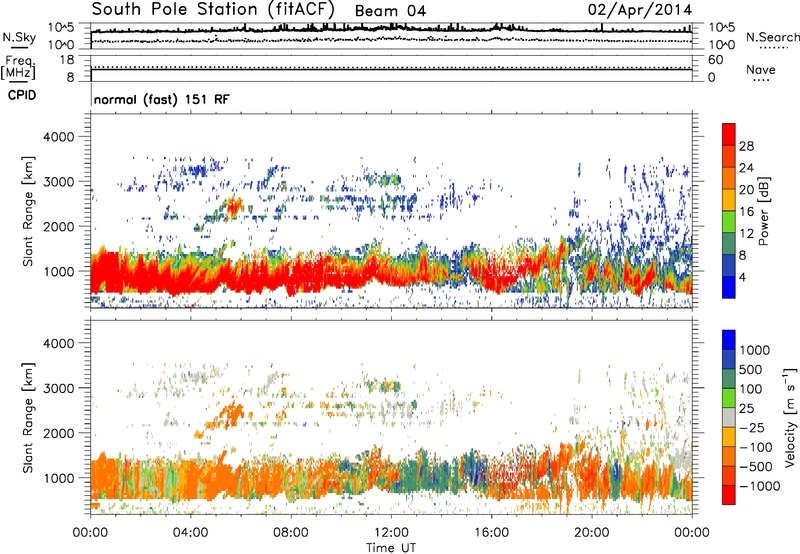Click the "18" frequency axis tick

[x=66, y=60]
